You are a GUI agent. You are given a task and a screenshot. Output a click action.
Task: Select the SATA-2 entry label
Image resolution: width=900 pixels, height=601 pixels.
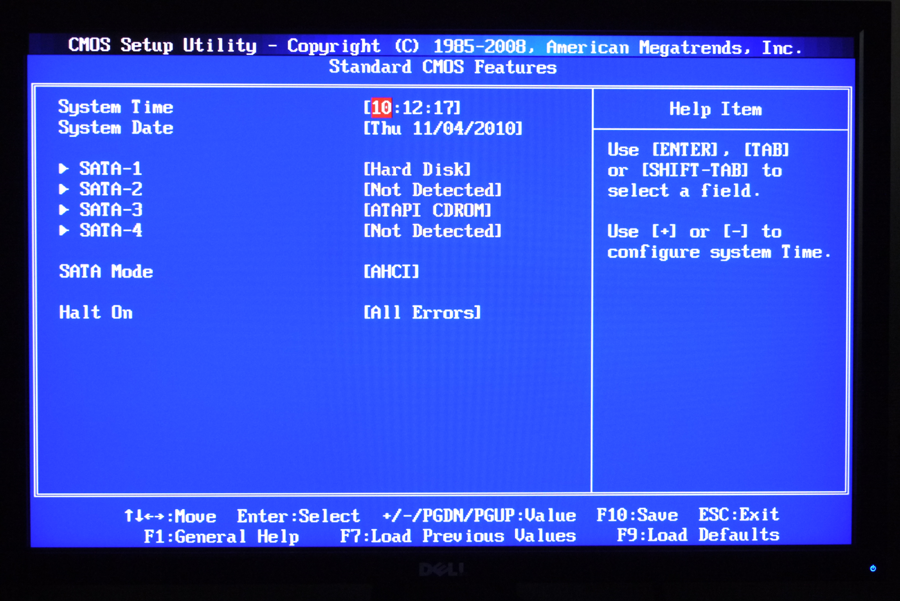pyautogui.click(x=111, y=189)
